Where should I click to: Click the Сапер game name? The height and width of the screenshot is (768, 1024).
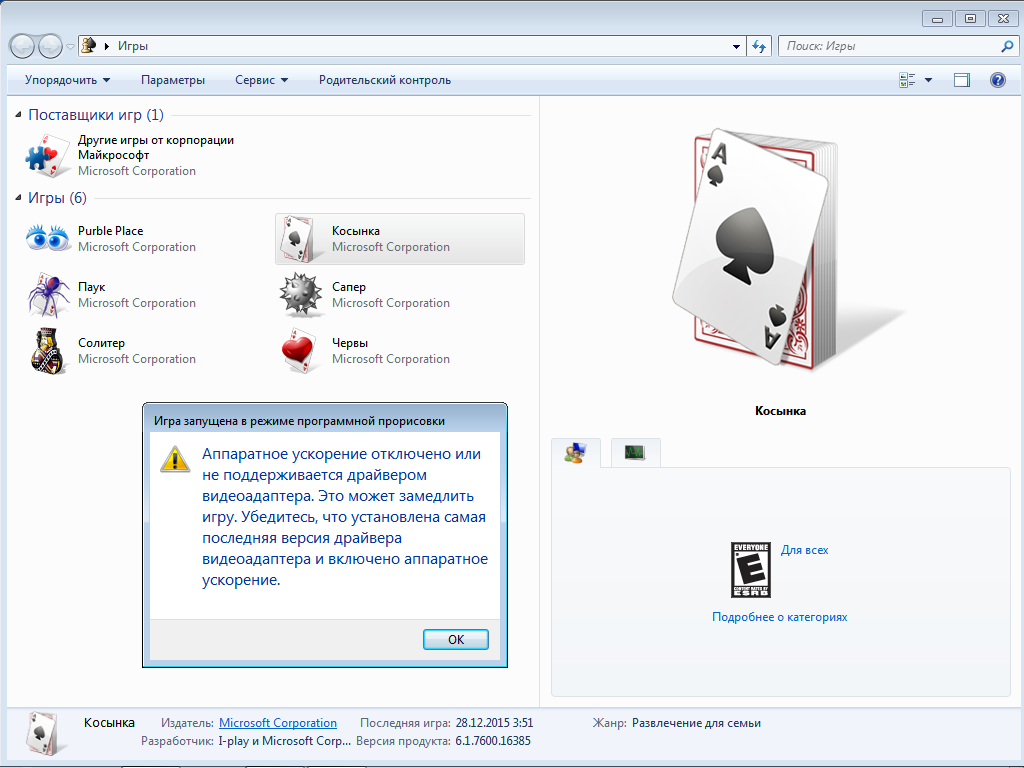[x=349, y=287]
